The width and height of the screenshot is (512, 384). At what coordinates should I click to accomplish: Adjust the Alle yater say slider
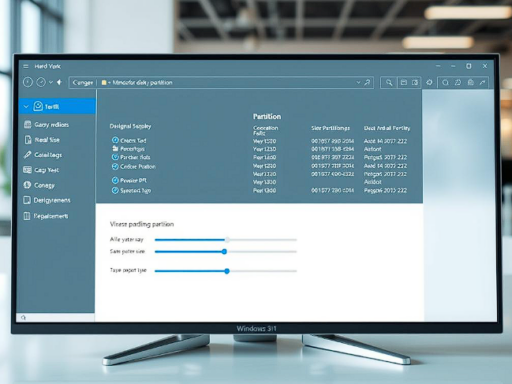pos(227,240)
